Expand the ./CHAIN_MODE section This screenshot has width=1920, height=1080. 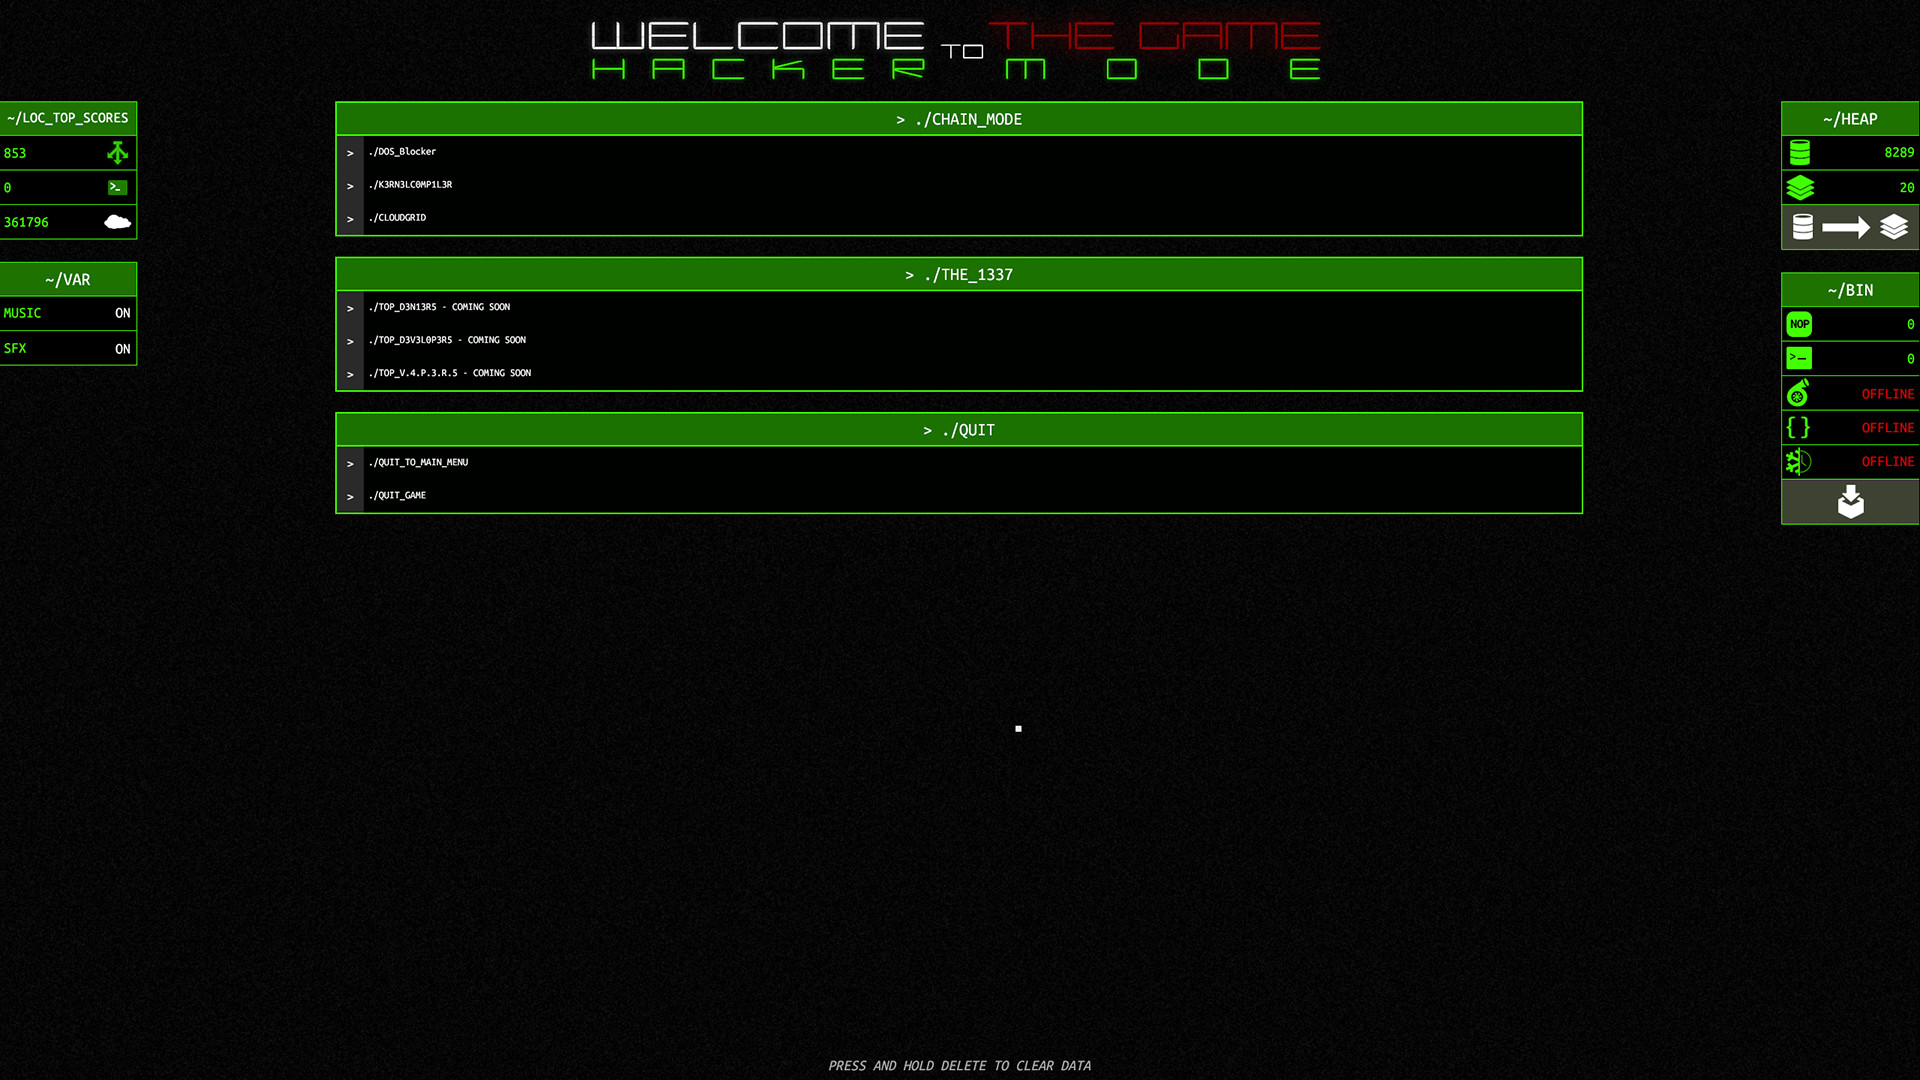tap(959, 119)
